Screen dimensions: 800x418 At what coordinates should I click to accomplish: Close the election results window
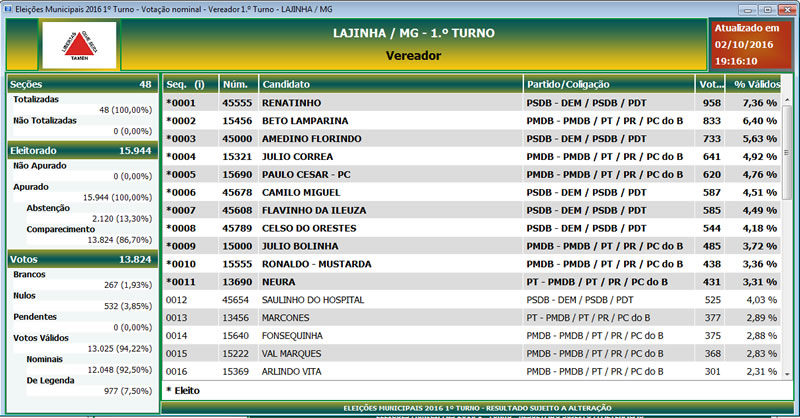tap(786, 10)
